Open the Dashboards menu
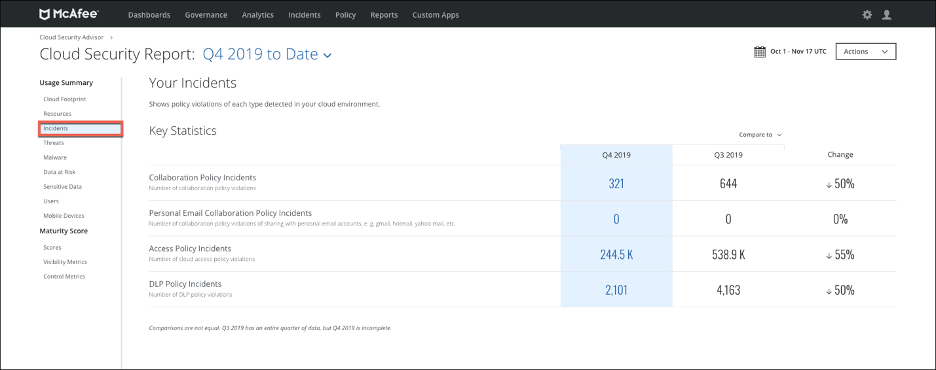Screen dimensions: 936x370 point(149,15)
